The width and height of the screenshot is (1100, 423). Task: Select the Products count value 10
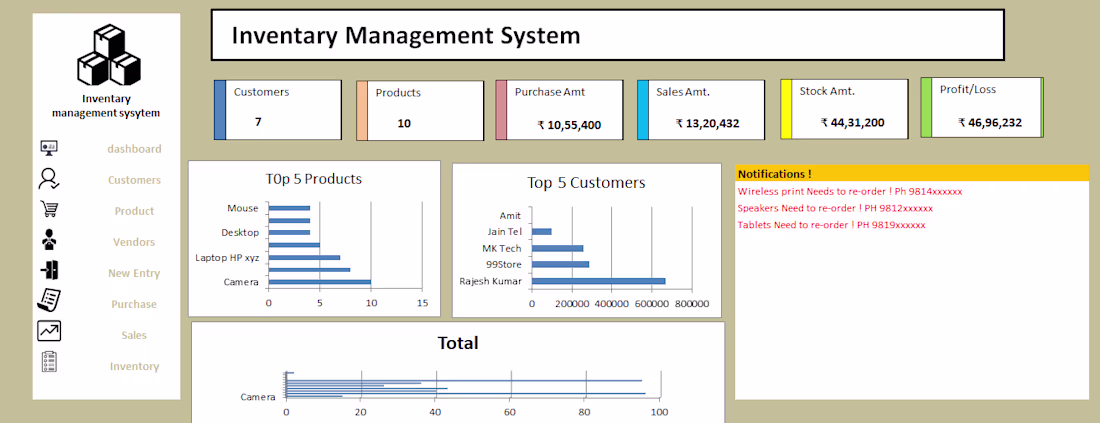pyautogui.click(x=404, y=123)
